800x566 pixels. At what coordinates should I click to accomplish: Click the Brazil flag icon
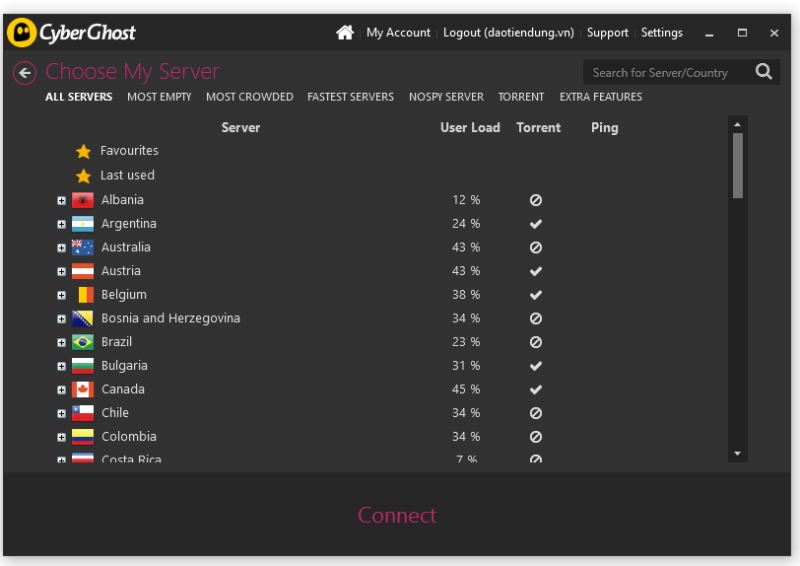click(x=82, y=342)
